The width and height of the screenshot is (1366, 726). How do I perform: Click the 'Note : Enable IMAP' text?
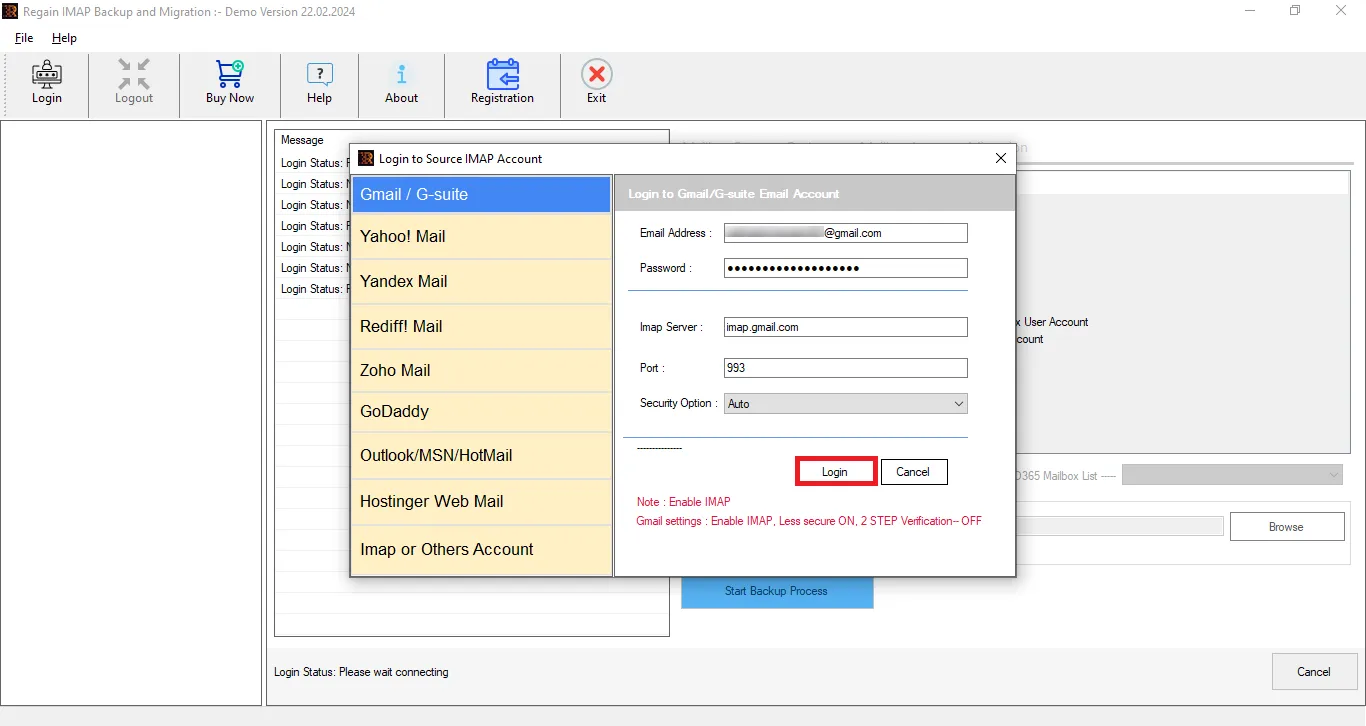point(684,502)
